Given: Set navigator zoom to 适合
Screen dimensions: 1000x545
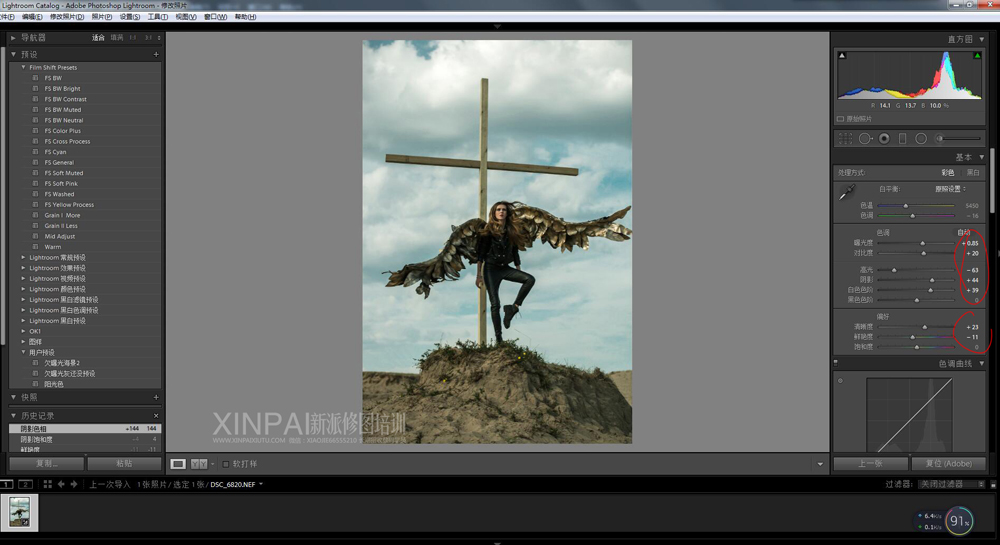Looking at the screenshot, I should 98,38.
